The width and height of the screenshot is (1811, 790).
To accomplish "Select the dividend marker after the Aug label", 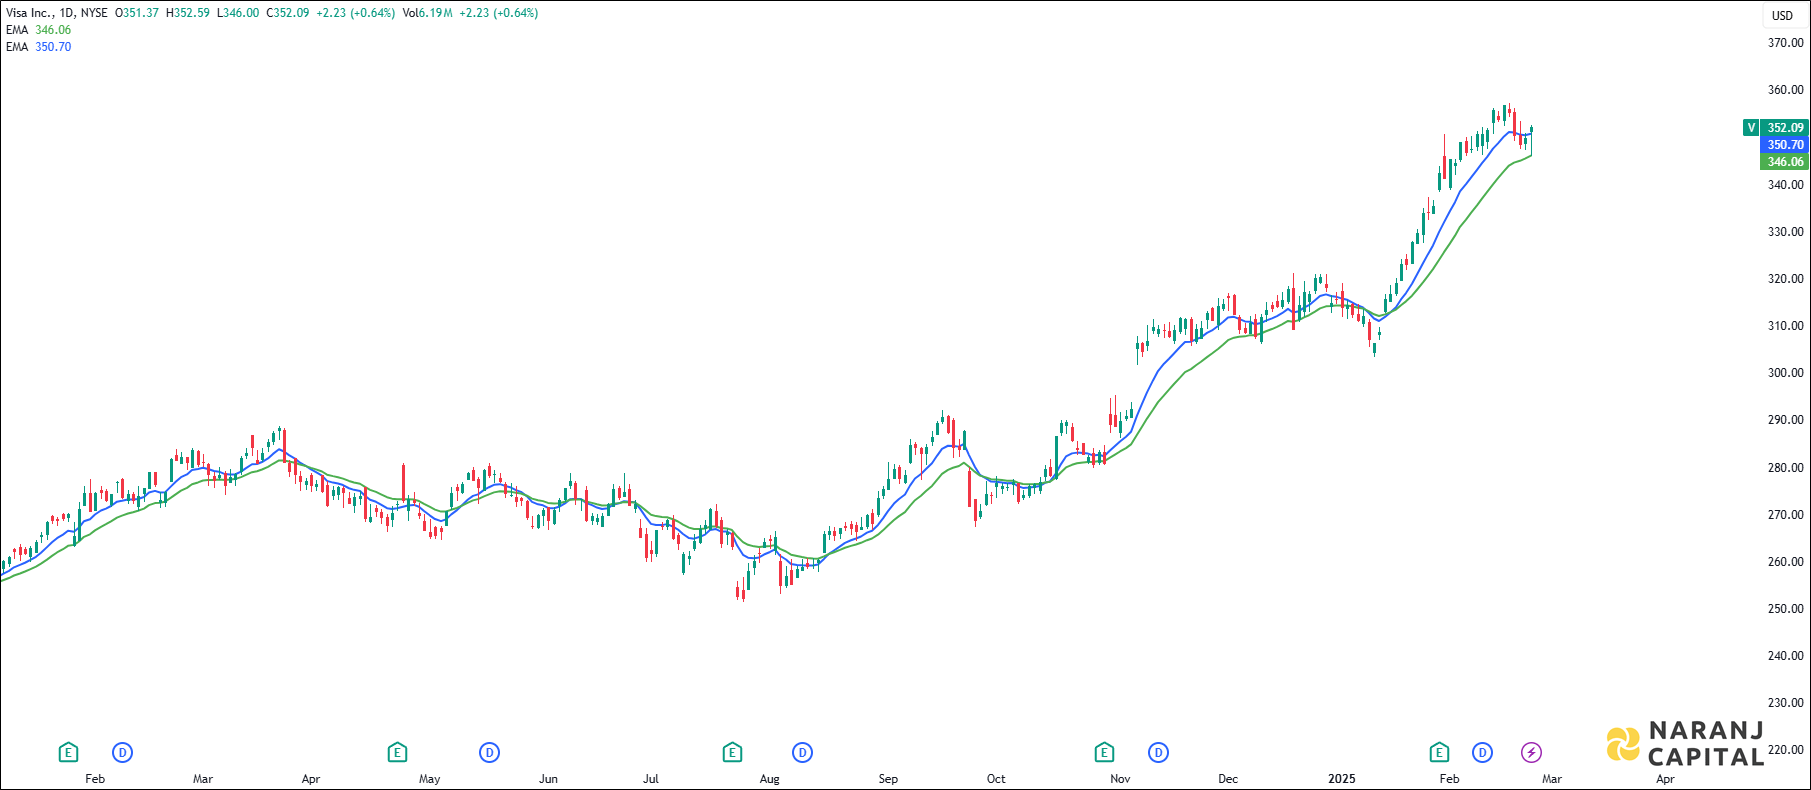I will (x=802, y=752).
